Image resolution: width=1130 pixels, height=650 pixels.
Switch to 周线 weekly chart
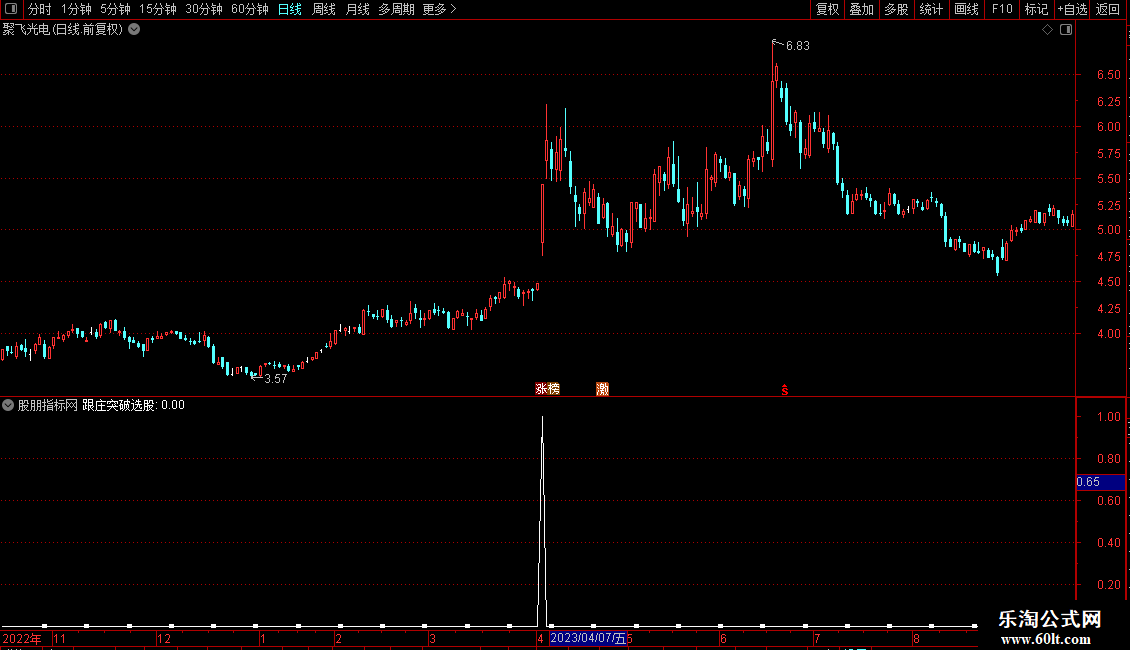[x=324, y=9]
